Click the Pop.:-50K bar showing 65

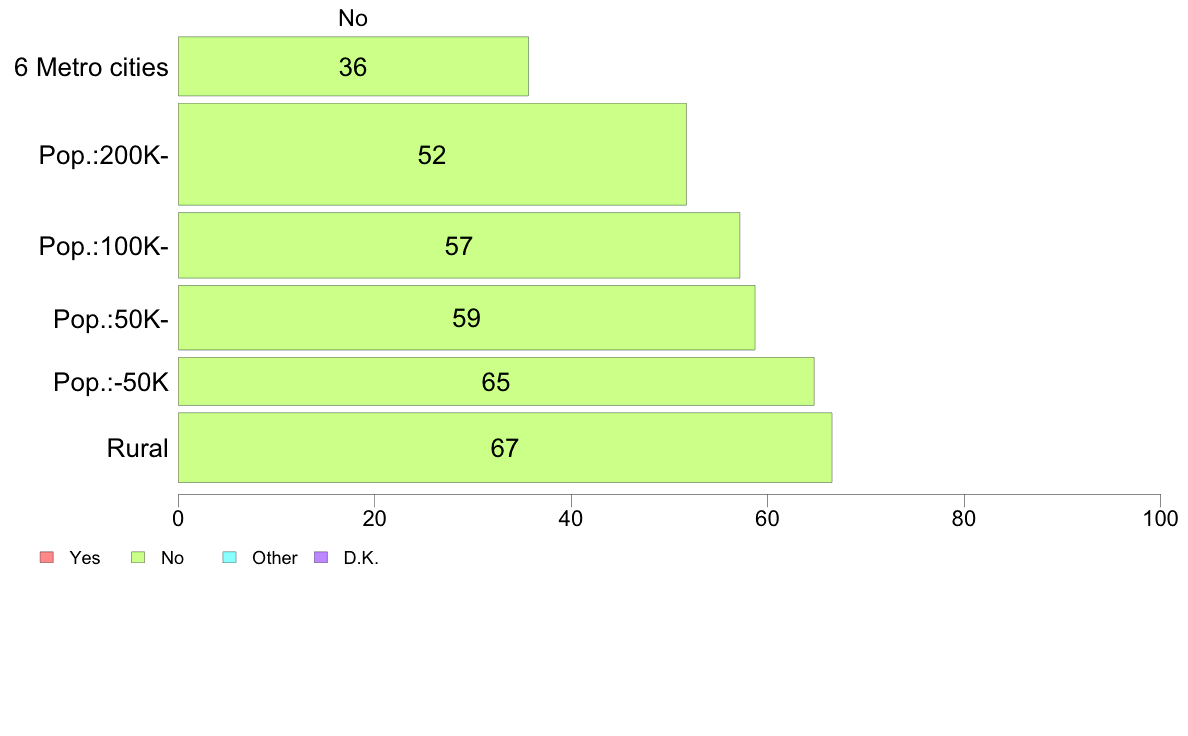[496, 381]
